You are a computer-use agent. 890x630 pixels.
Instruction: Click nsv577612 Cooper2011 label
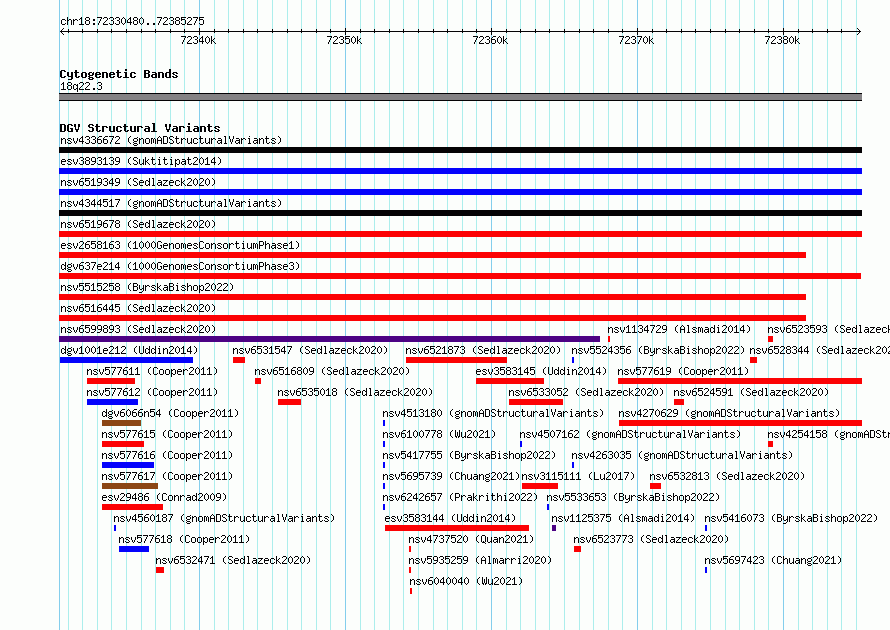click(x=152, y=392)
